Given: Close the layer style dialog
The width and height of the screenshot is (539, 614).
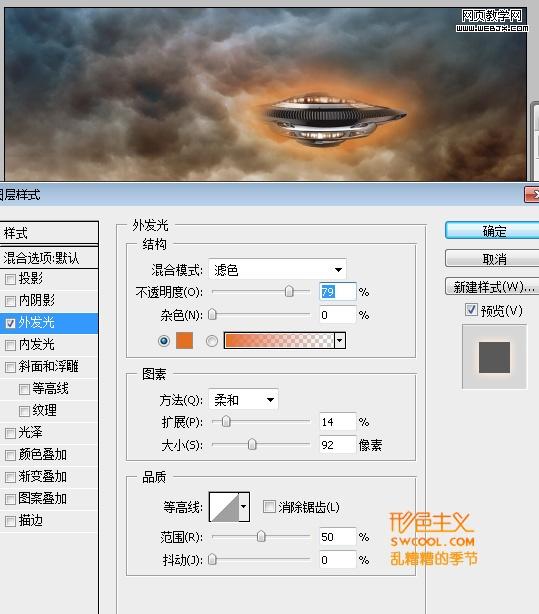Looking at the screenshot, I should (532, 195).
